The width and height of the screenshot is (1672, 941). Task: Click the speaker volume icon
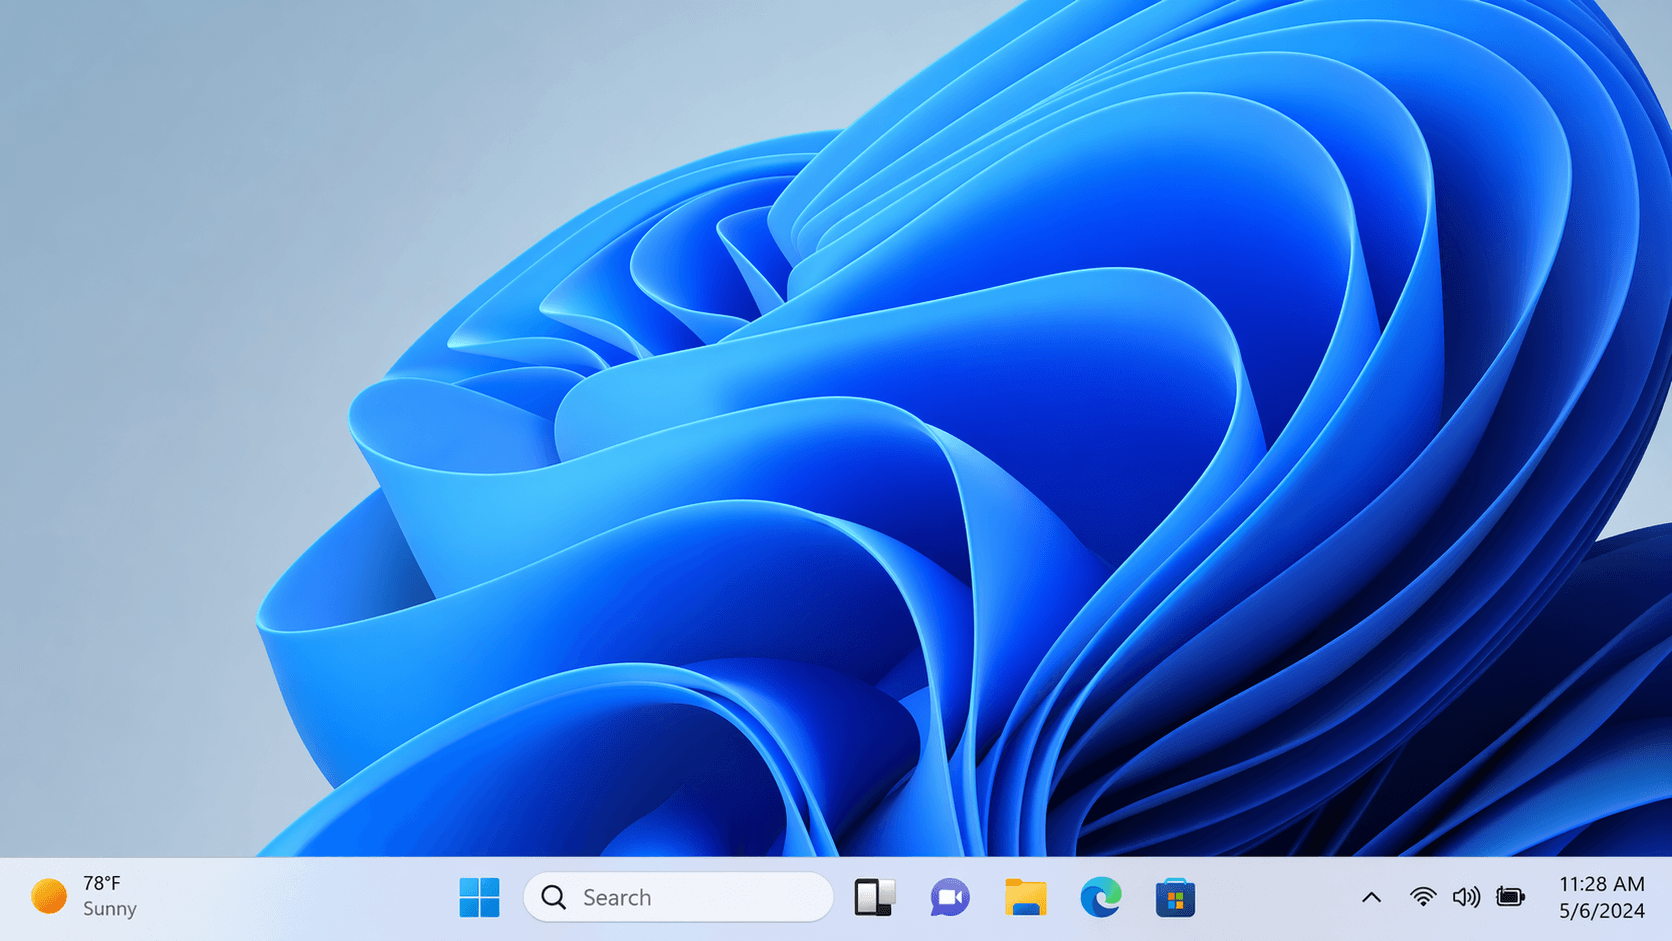[1466, 897]
